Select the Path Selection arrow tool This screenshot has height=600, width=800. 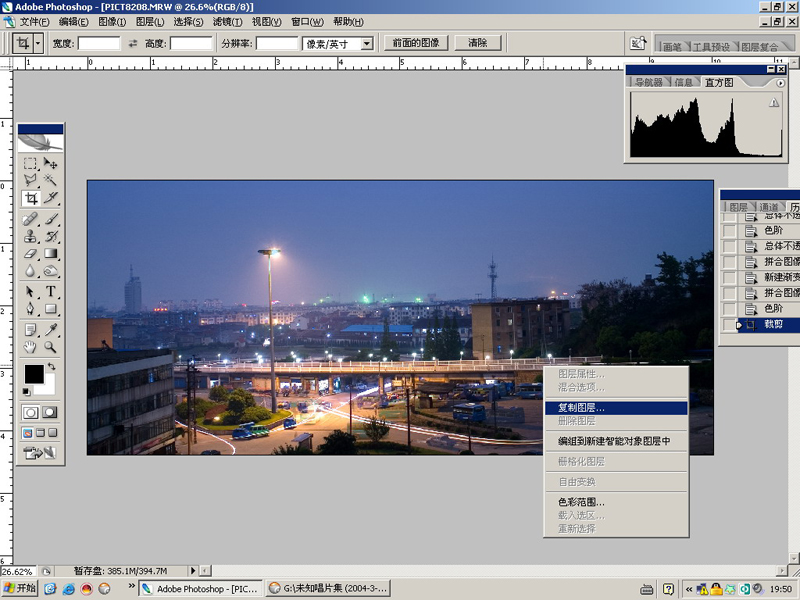point(30,291)
